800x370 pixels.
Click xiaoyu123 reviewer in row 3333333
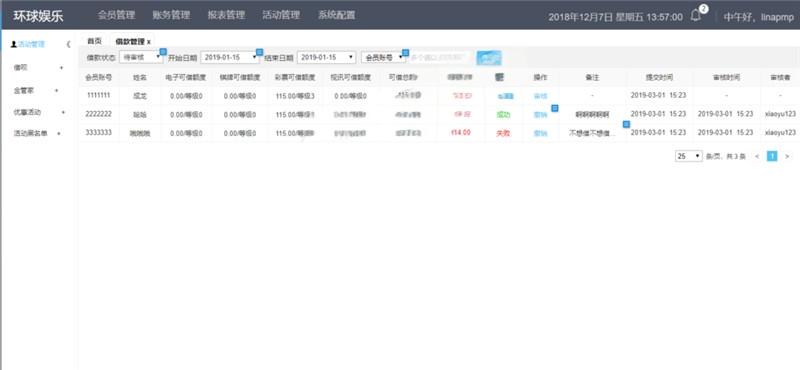[x=780, y=133]
